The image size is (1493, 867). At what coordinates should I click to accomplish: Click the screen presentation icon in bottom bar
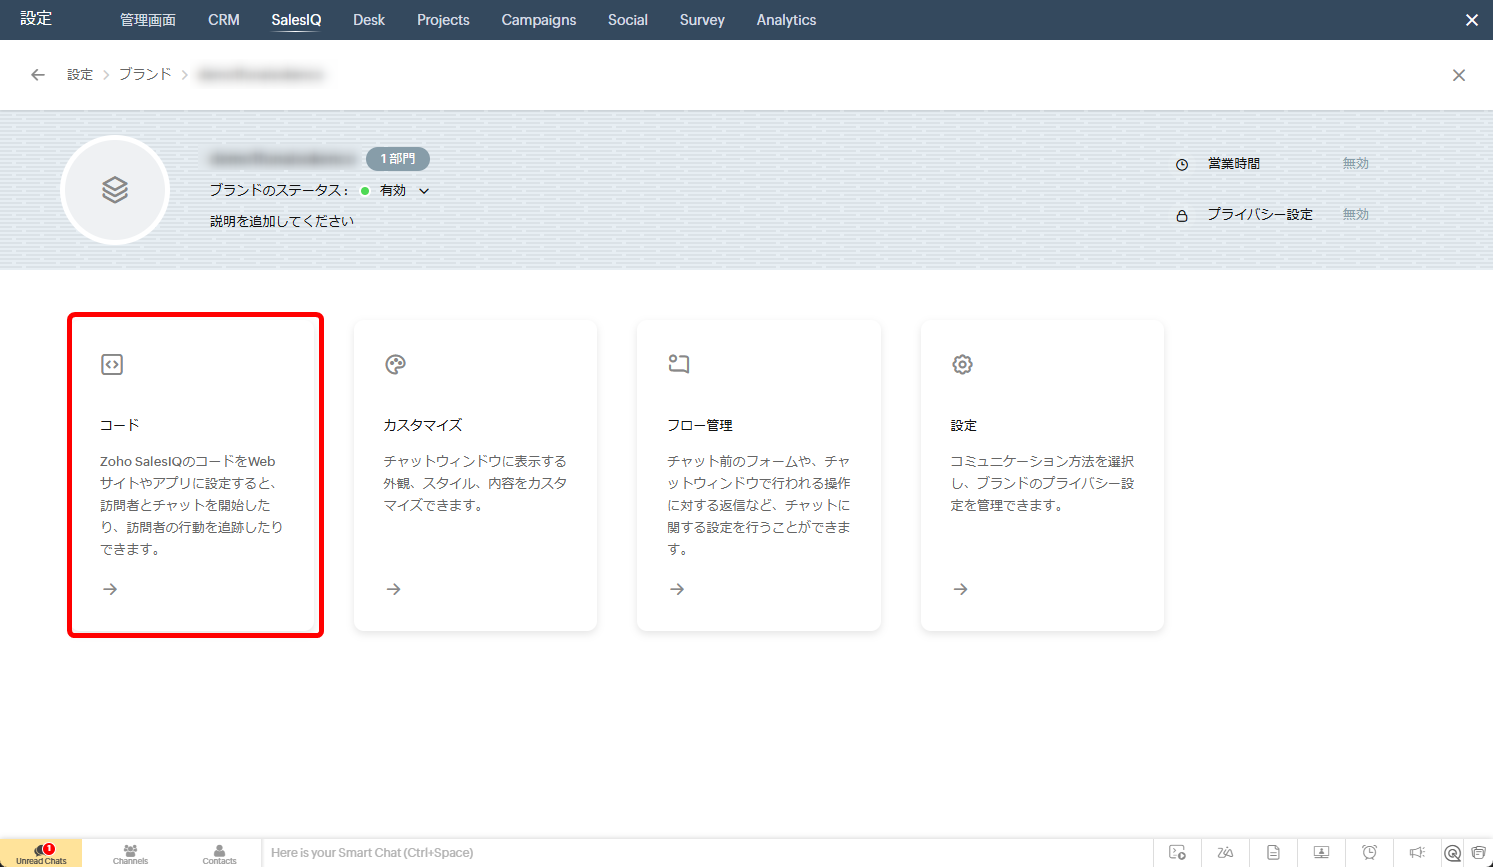coord(1321,853)
